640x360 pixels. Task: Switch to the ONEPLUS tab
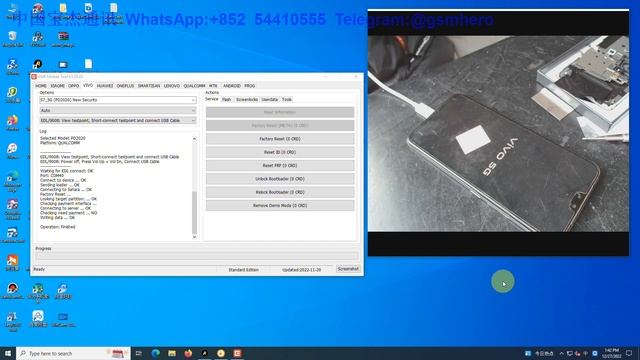pos(125,86)
